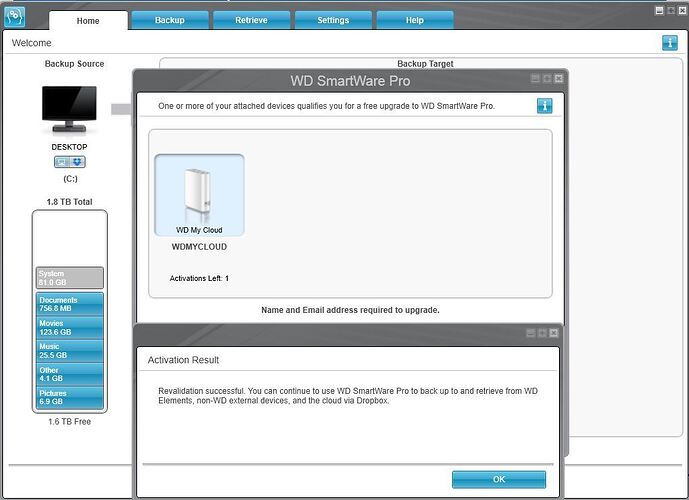The width and height of the screenshot is (689, 500).
Task: Close the WD SmartWare Pro dialog
Action: pos(558,79)
